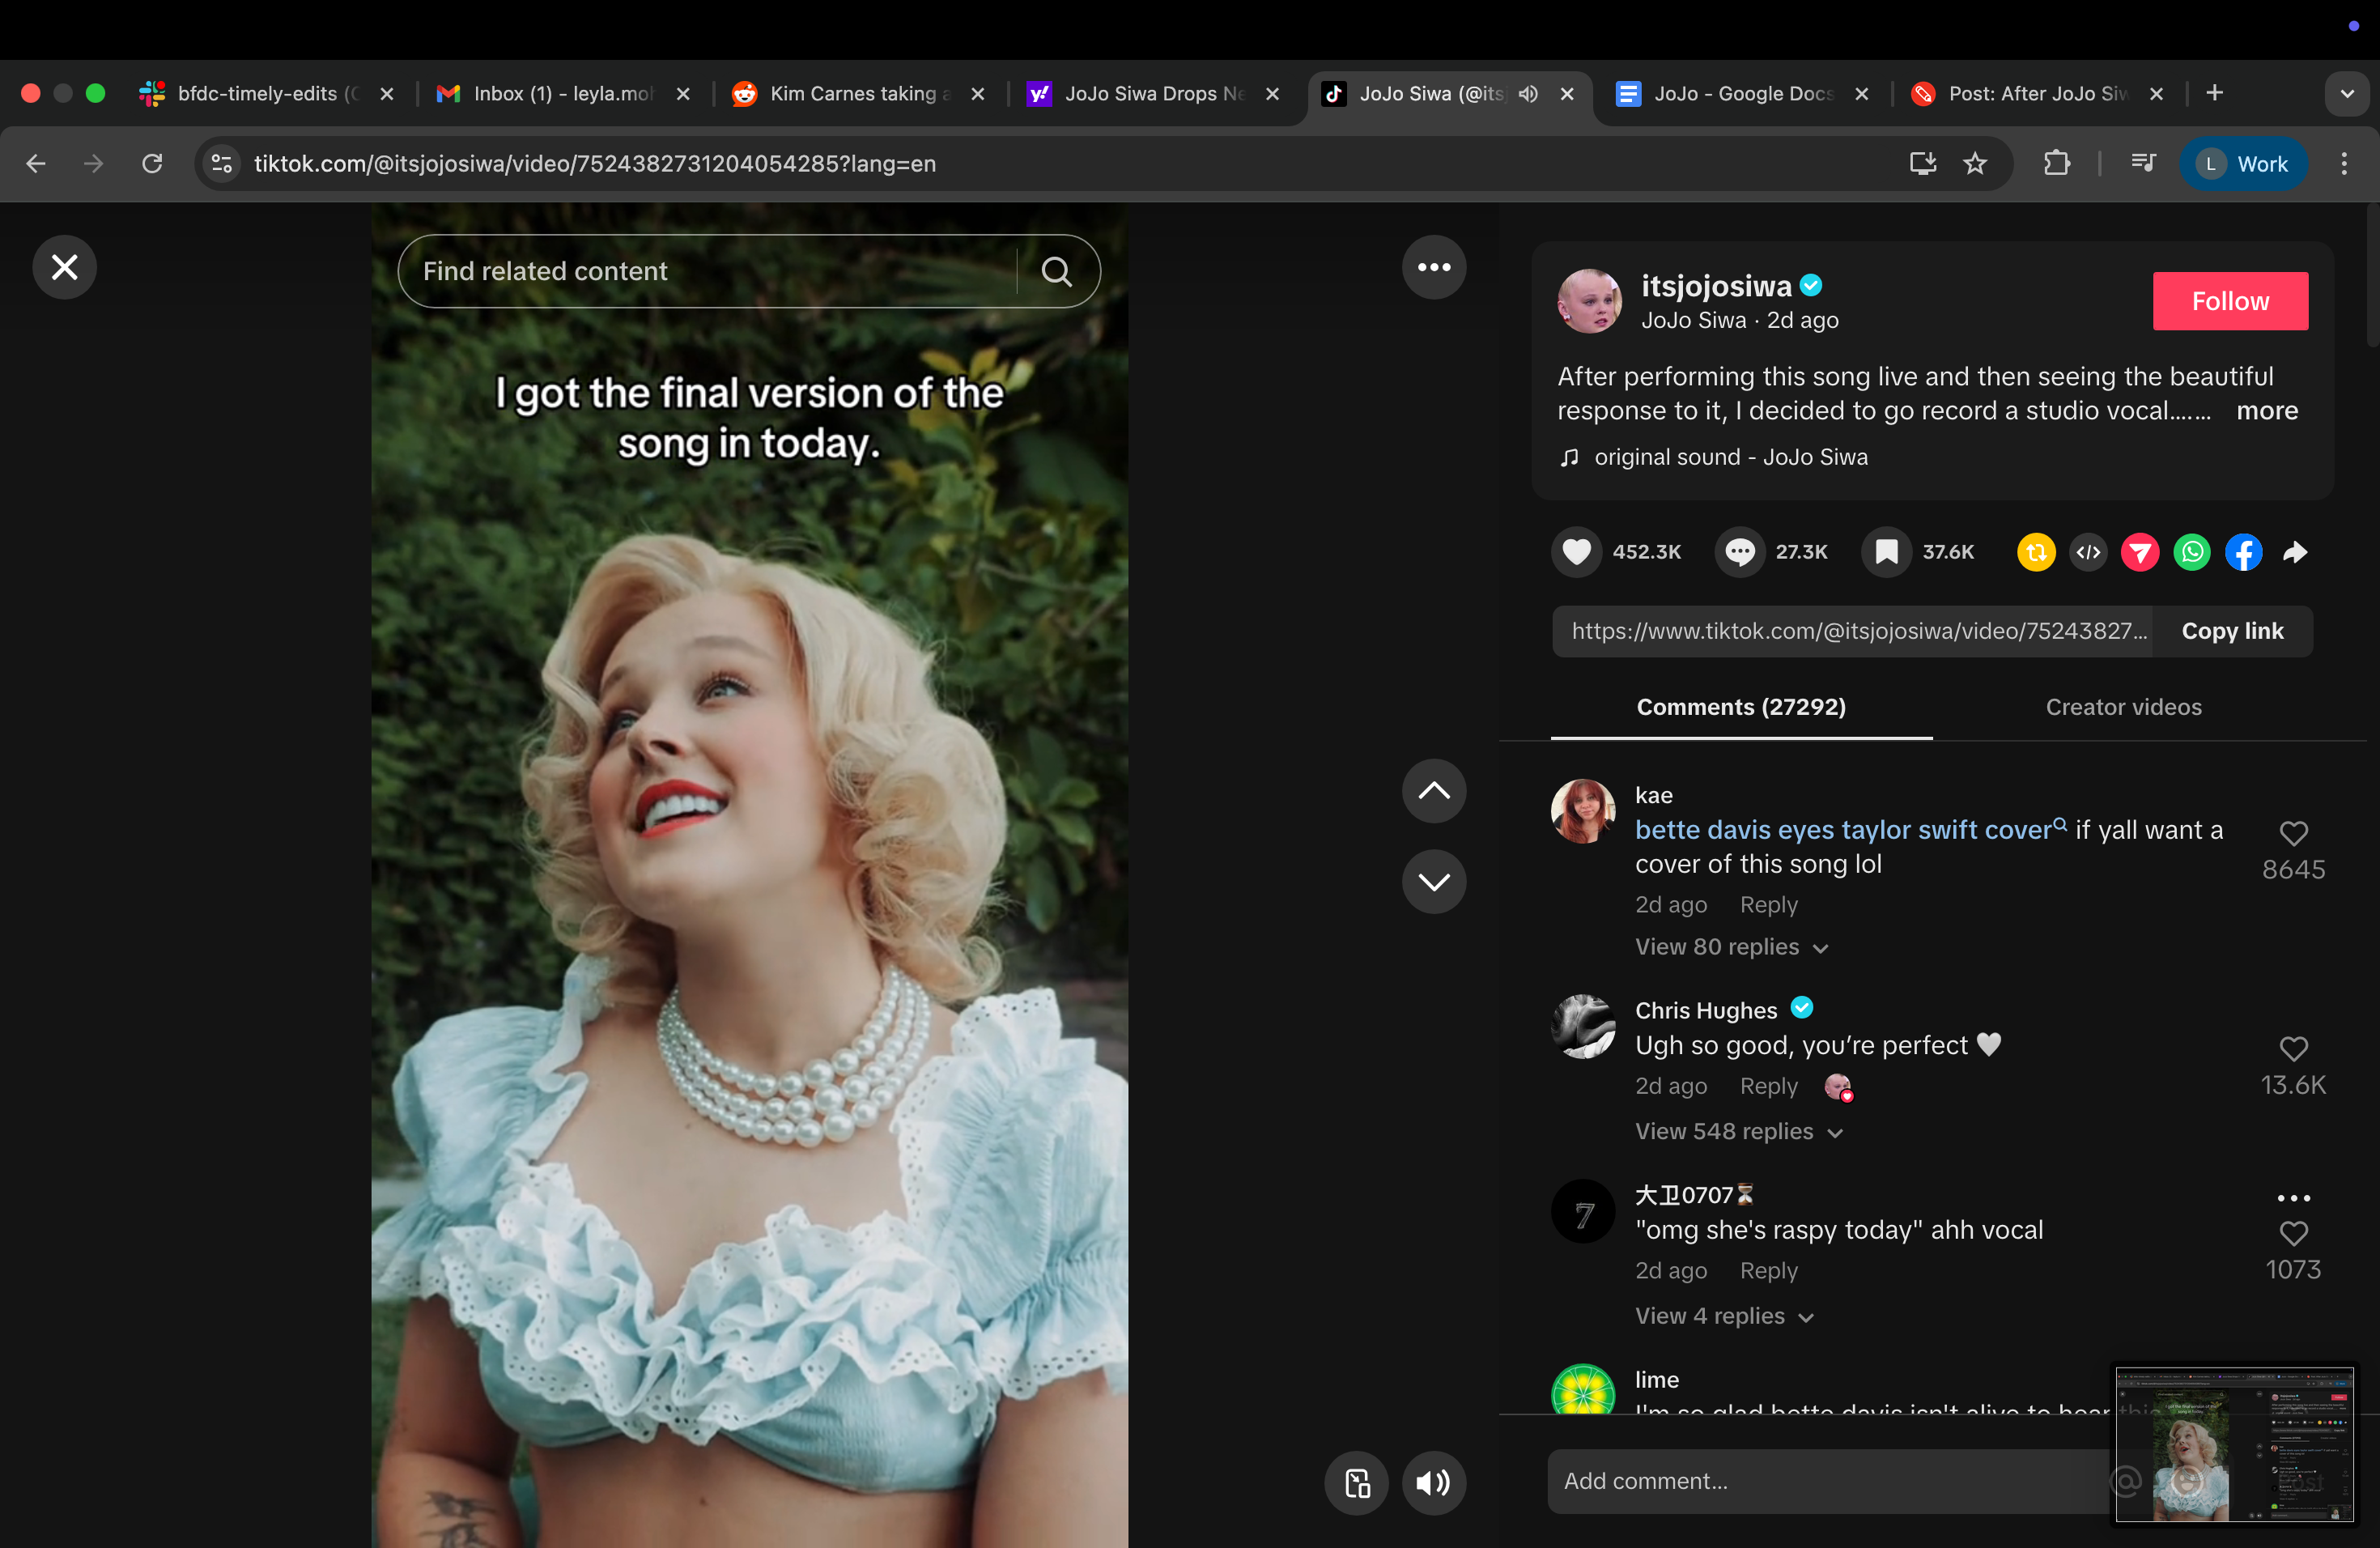The height and width of the screenshot is (1548, 2380).
Task: Like the video via heart icon
Action: click(x=1577, y=552)
